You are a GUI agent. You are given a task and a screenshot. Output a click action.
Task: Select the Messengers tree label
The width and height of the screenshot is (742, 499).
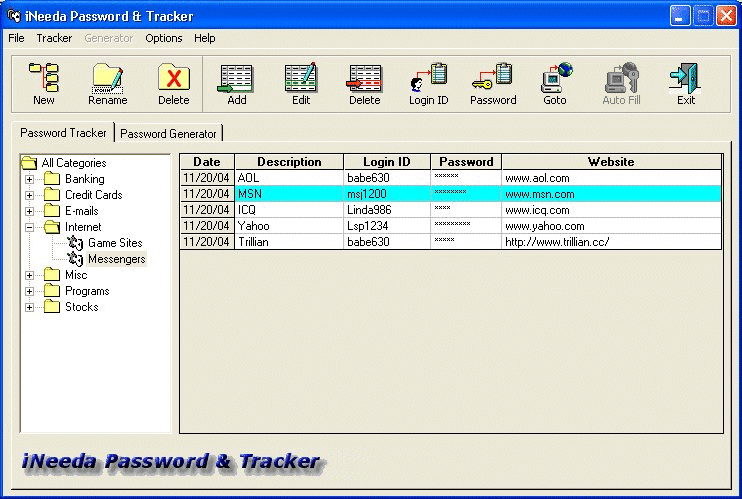coord(116,259)
